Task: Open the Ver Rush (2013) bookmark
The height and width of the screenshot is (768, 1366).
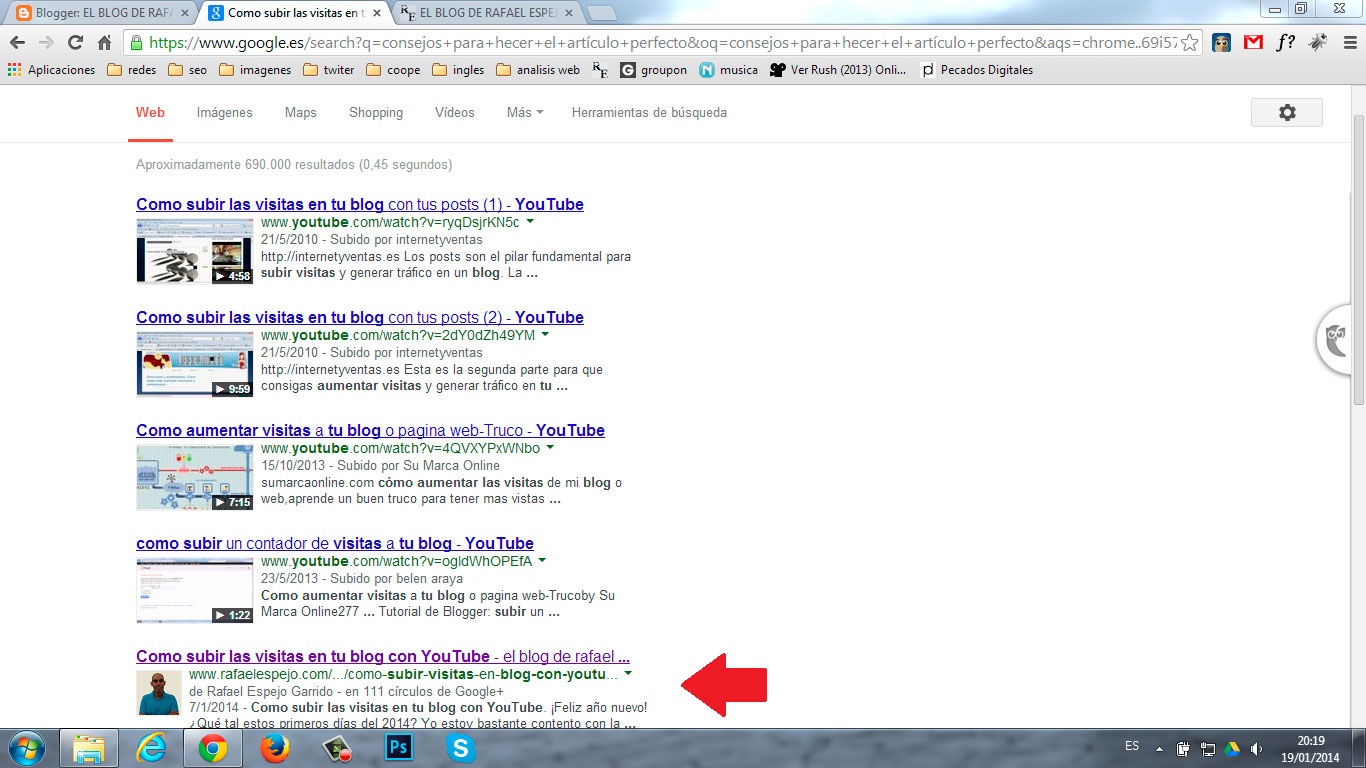Action: (x=838, y=70)
